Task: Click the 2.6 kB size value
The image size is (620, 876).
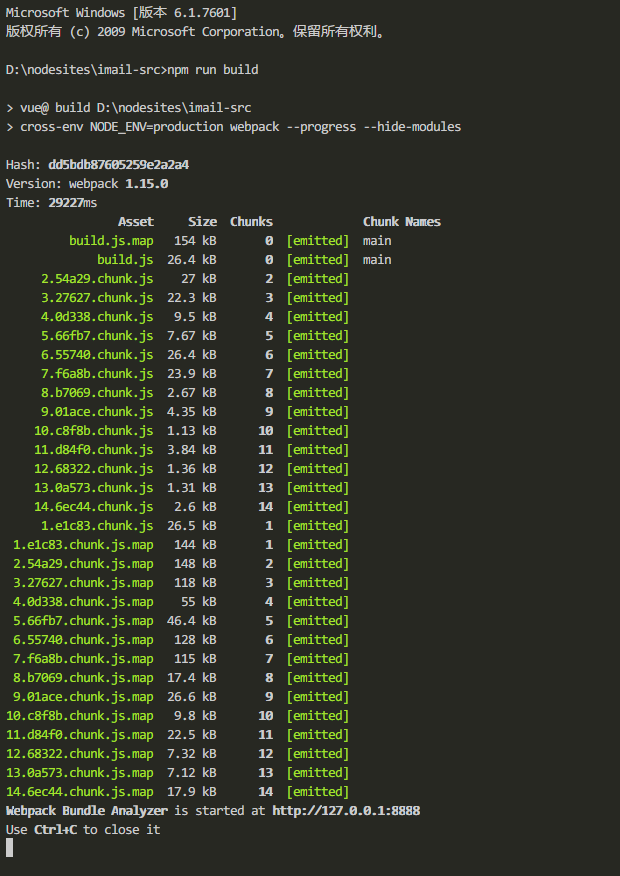Action: (195, 507)
